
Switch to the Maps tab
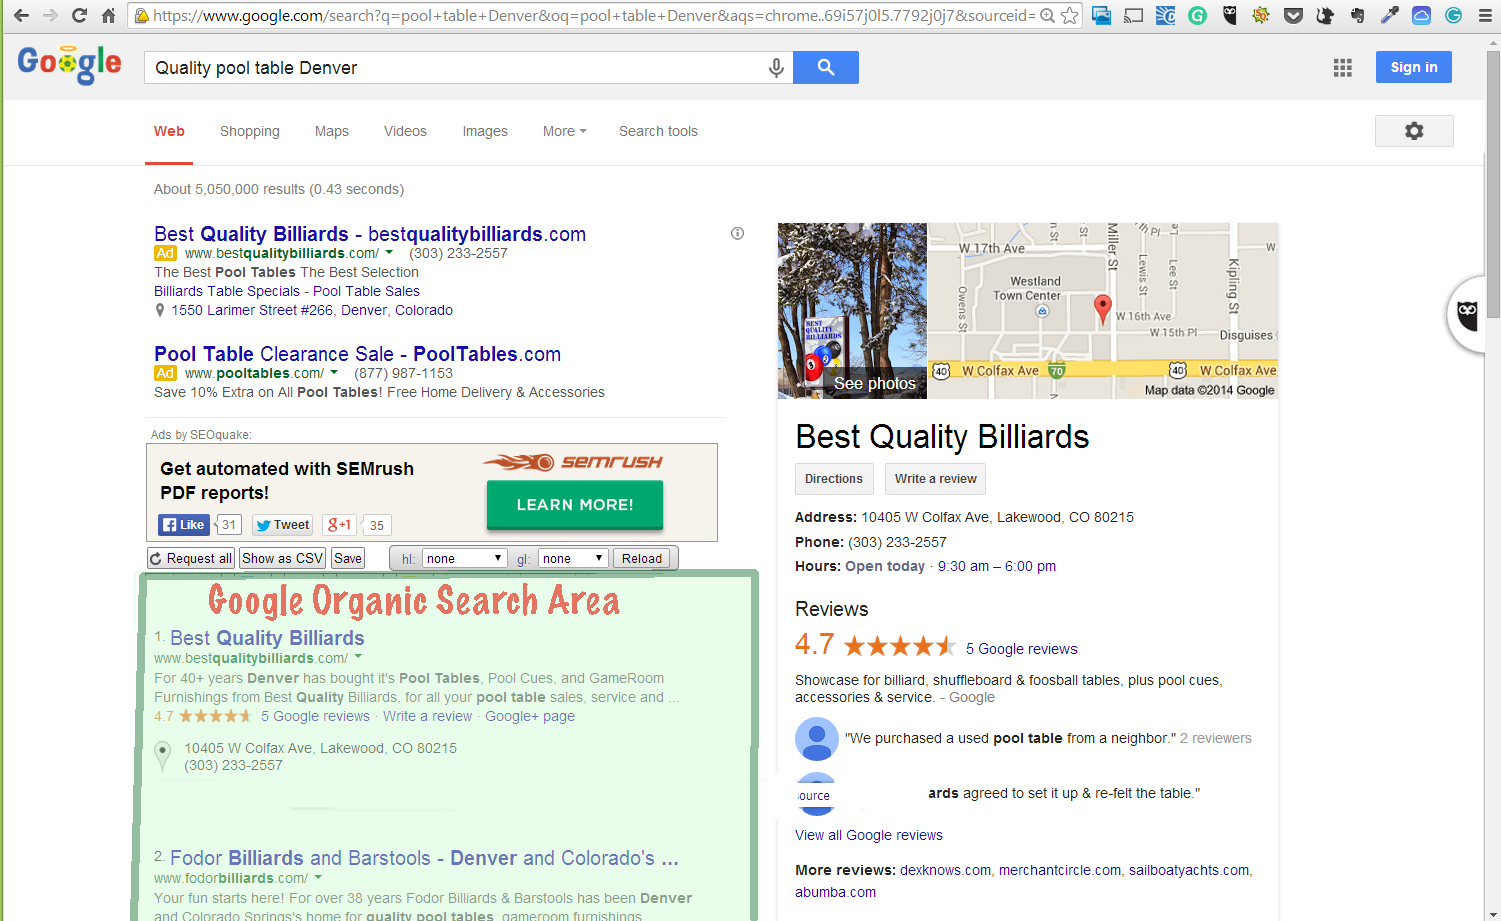(x=332, y=131)
